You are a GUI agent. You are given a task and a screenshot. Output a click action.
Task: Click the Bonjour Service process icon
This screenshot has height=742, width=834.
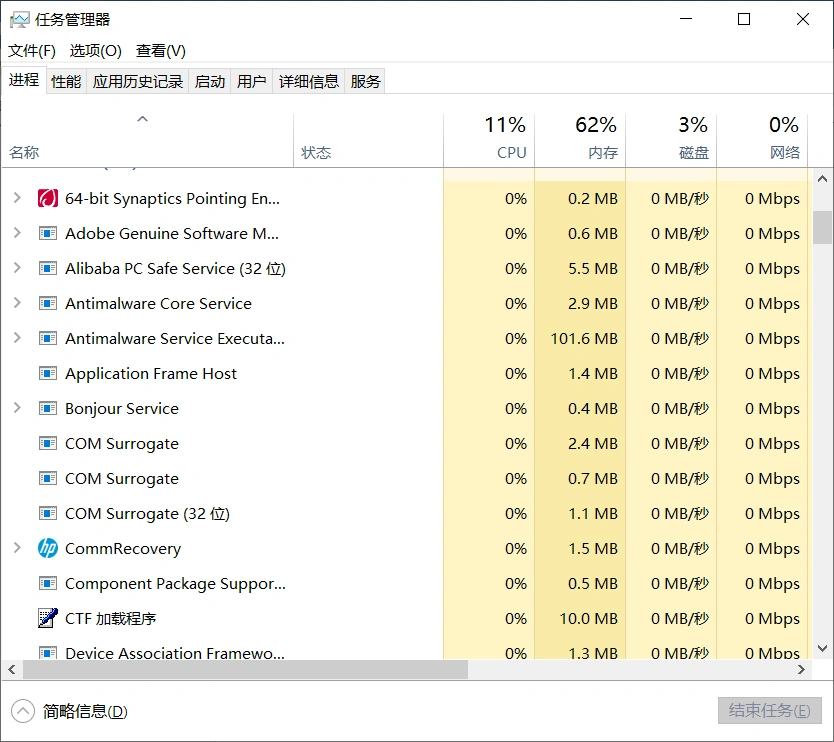(x=47, y=409)
